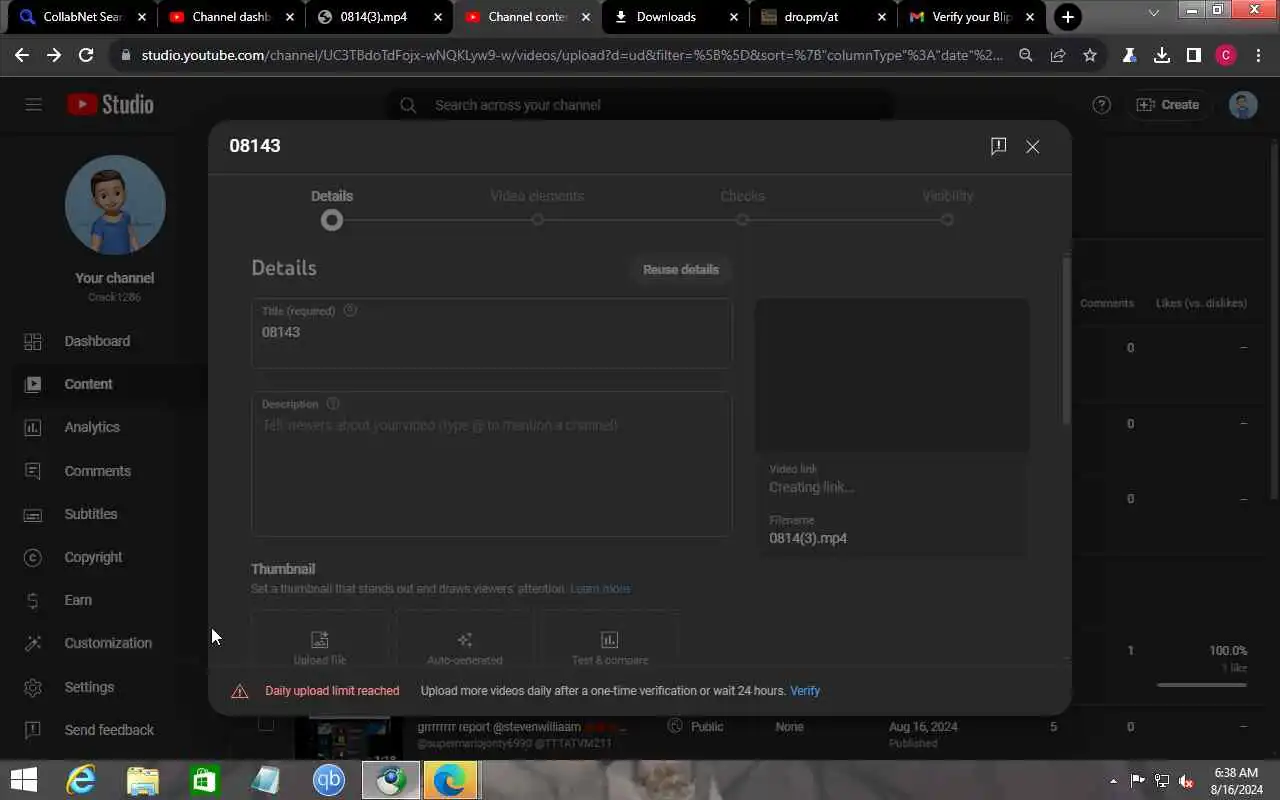
Task: Click the Comments sidebar icon
Action: [33, 471]
